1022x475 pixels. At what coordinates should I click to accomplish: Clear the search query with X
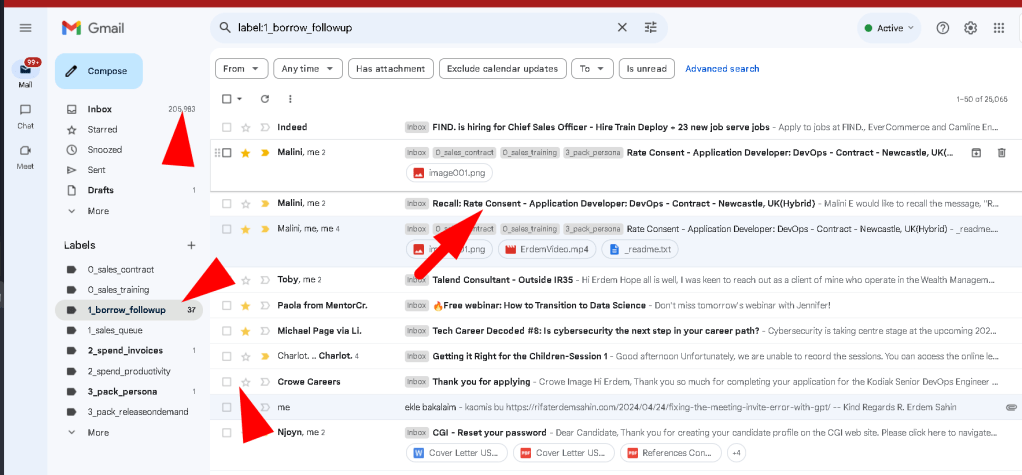(x=622, y=27)
